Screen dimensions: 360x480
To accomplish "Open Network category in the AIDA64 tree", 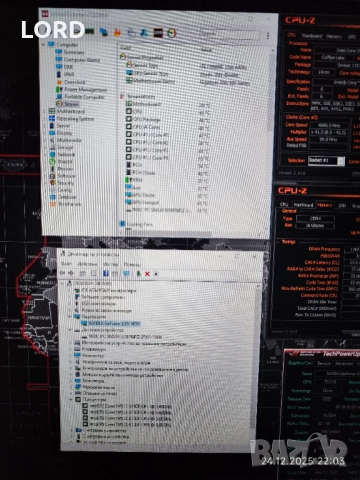I will (x=66, y=154).
